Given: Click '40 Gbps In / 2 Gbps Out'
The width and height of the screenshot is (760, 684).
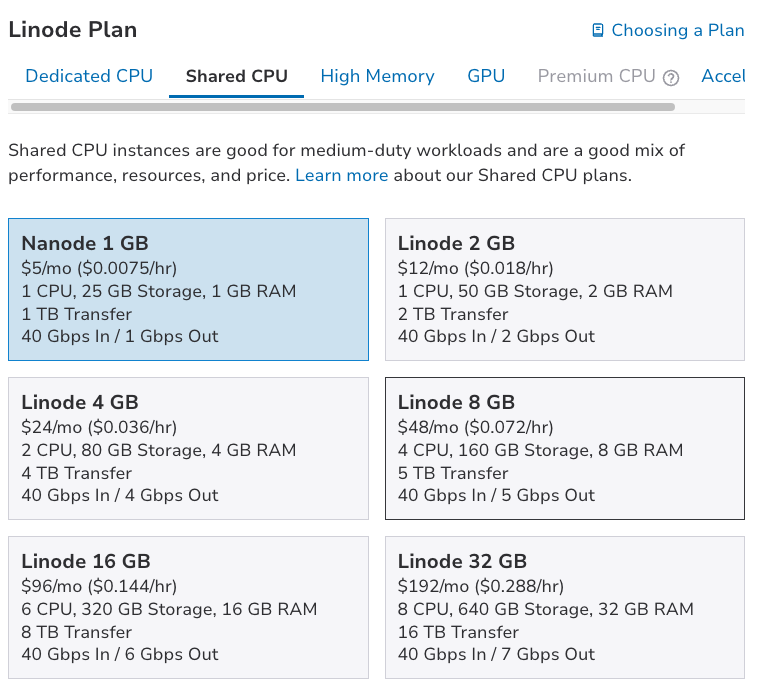Looking at the screenshot, I should [x=496, y=336].
